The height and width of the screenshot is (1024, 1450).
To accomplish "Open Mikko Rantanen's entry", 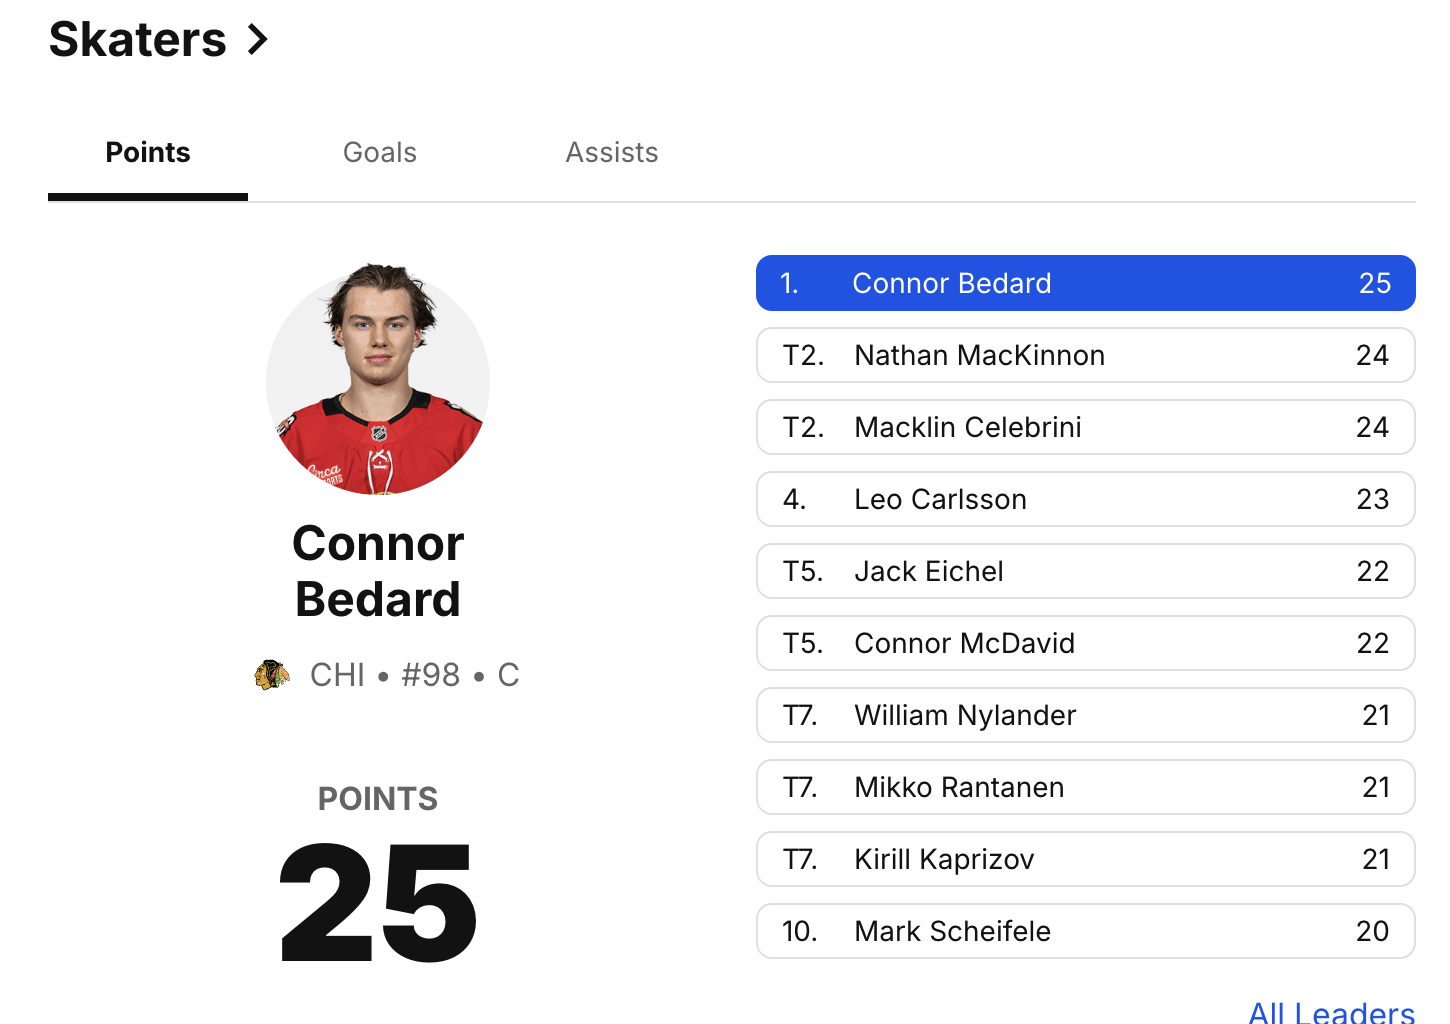I will 1085,787.
